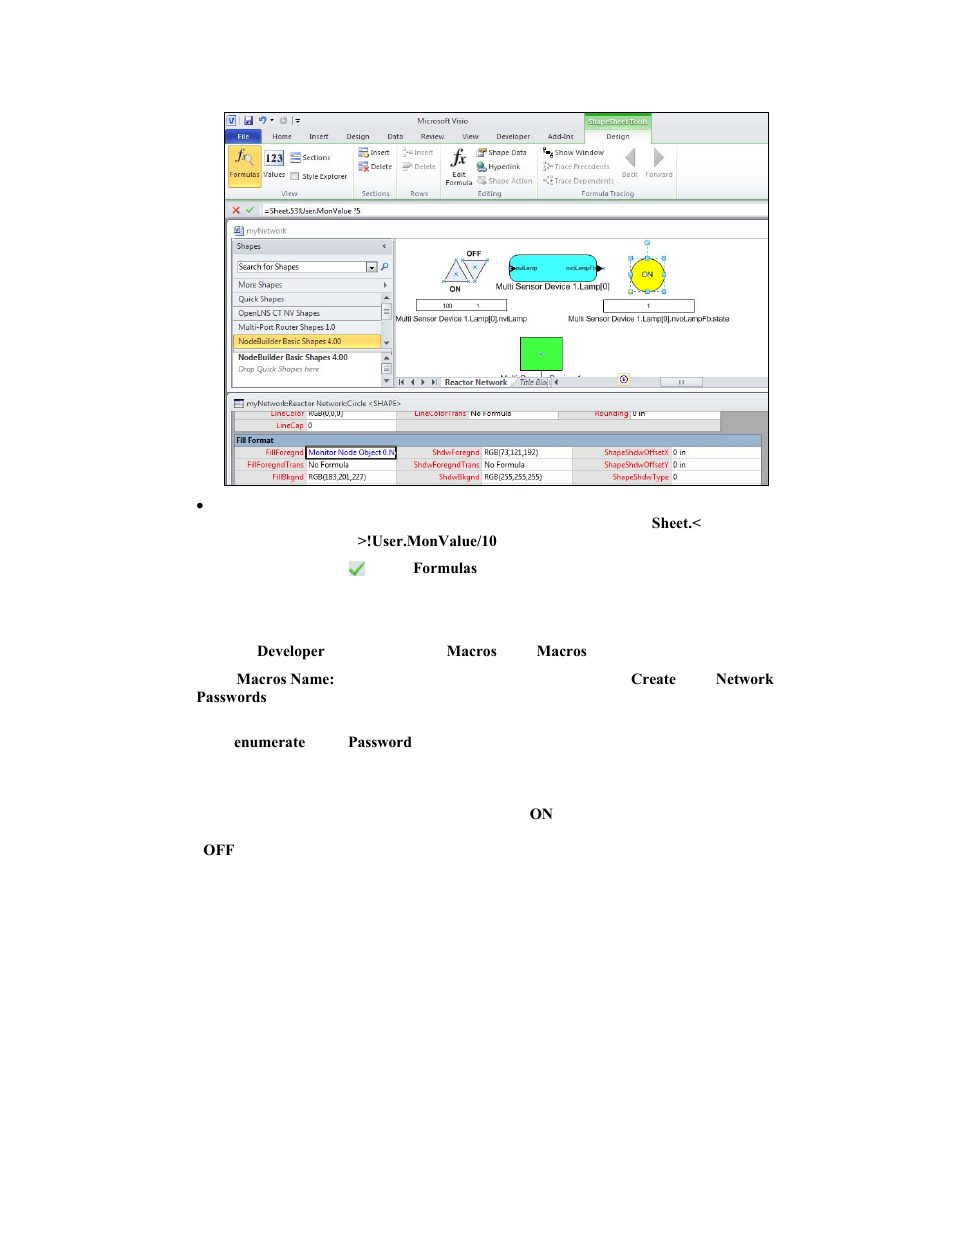Click the shape search magnifier icon

pos(385,267)
